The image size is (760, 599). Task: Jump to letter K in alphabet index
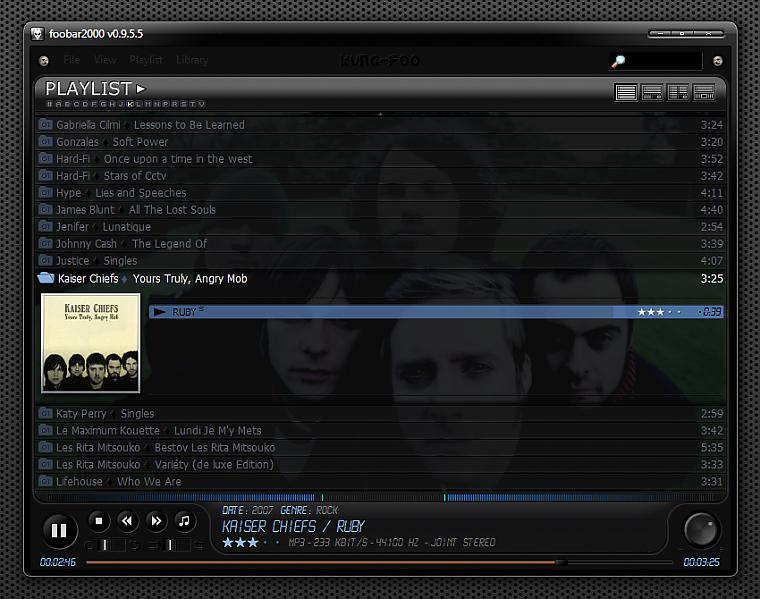pyautogui.click(x=130, y=104)
